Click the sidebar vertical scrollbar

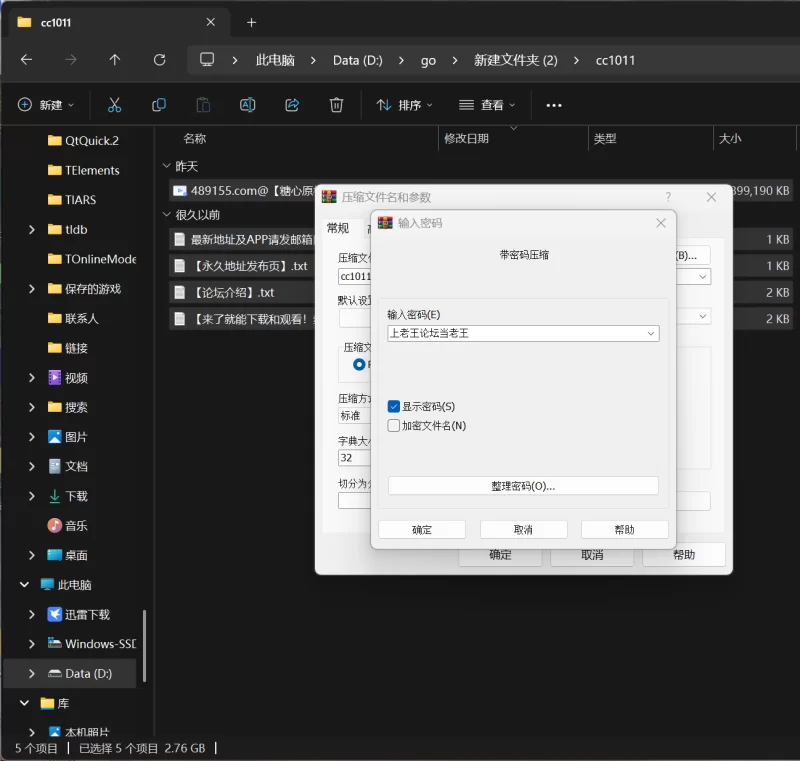[144, 645]
